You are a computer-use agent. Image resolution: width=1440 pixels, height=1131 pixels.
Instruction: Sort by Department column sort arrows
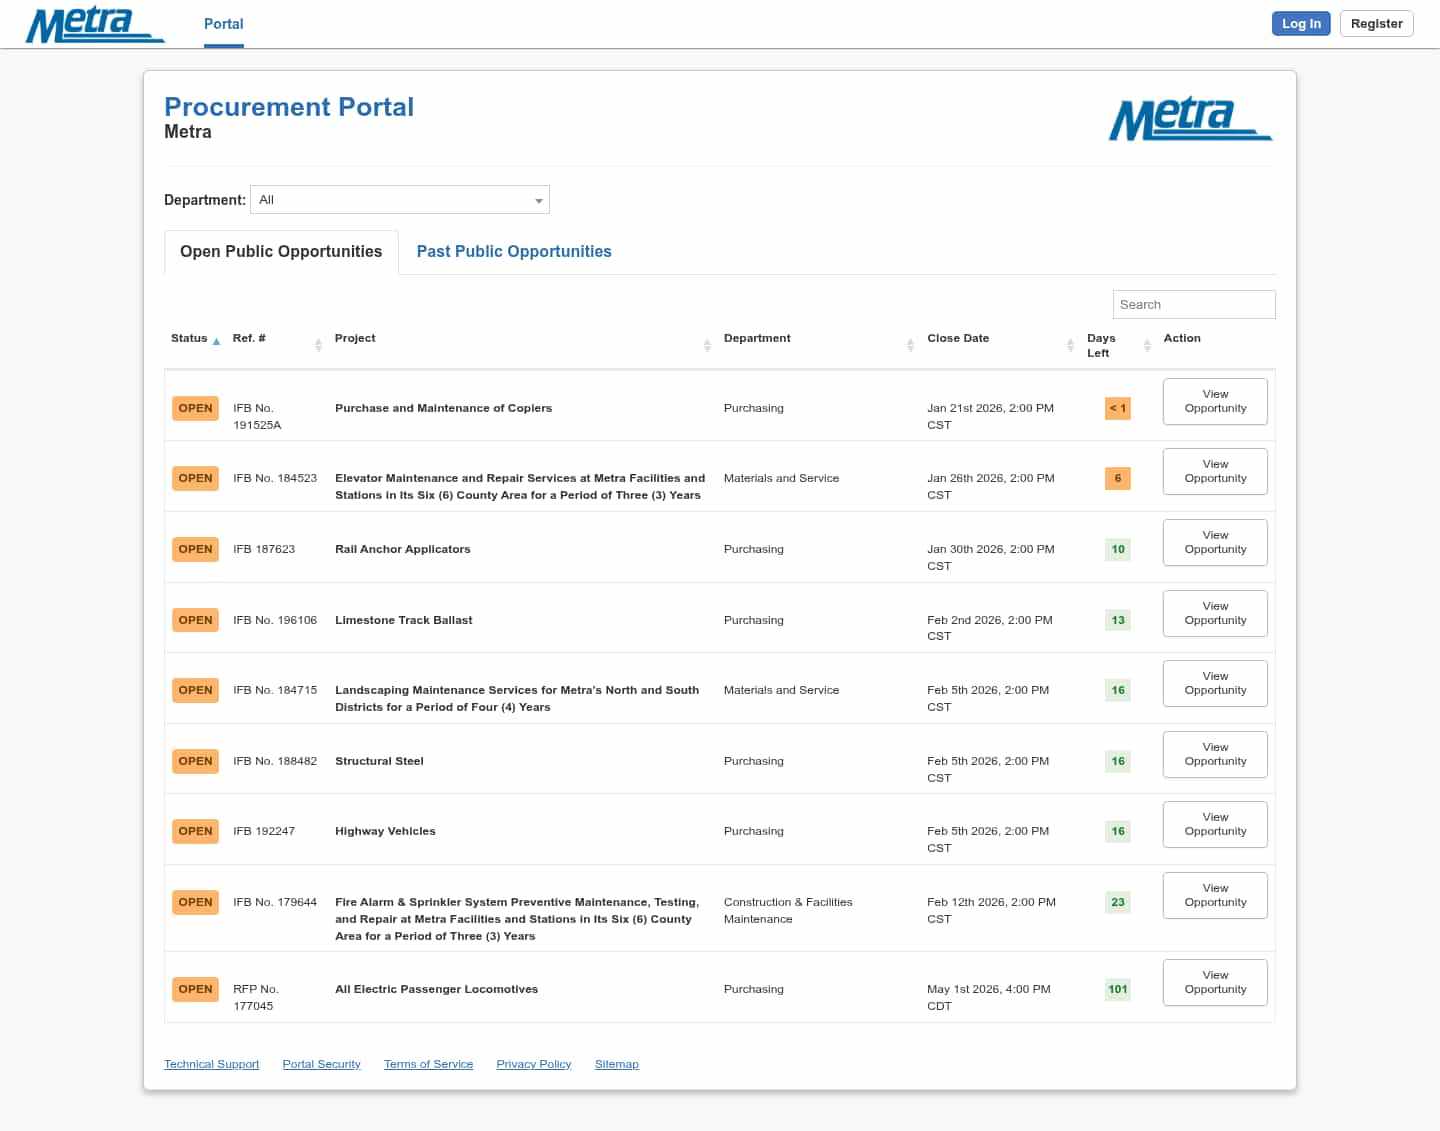point(910,345)
